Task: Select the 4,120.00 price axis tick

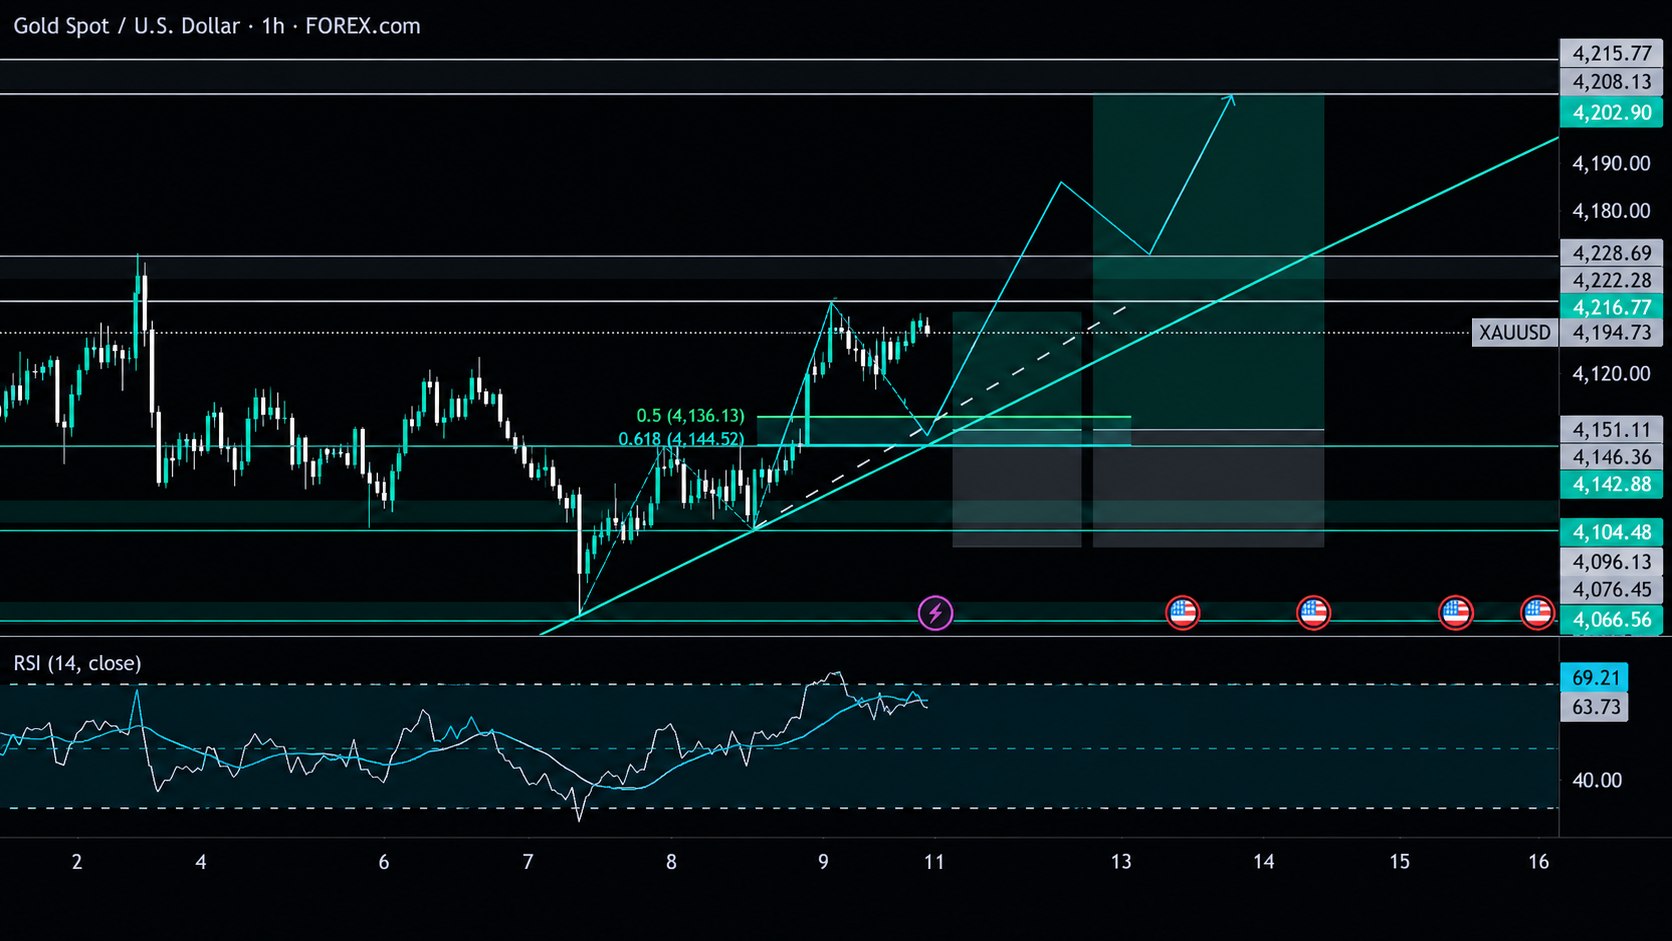Action: 1611,374
